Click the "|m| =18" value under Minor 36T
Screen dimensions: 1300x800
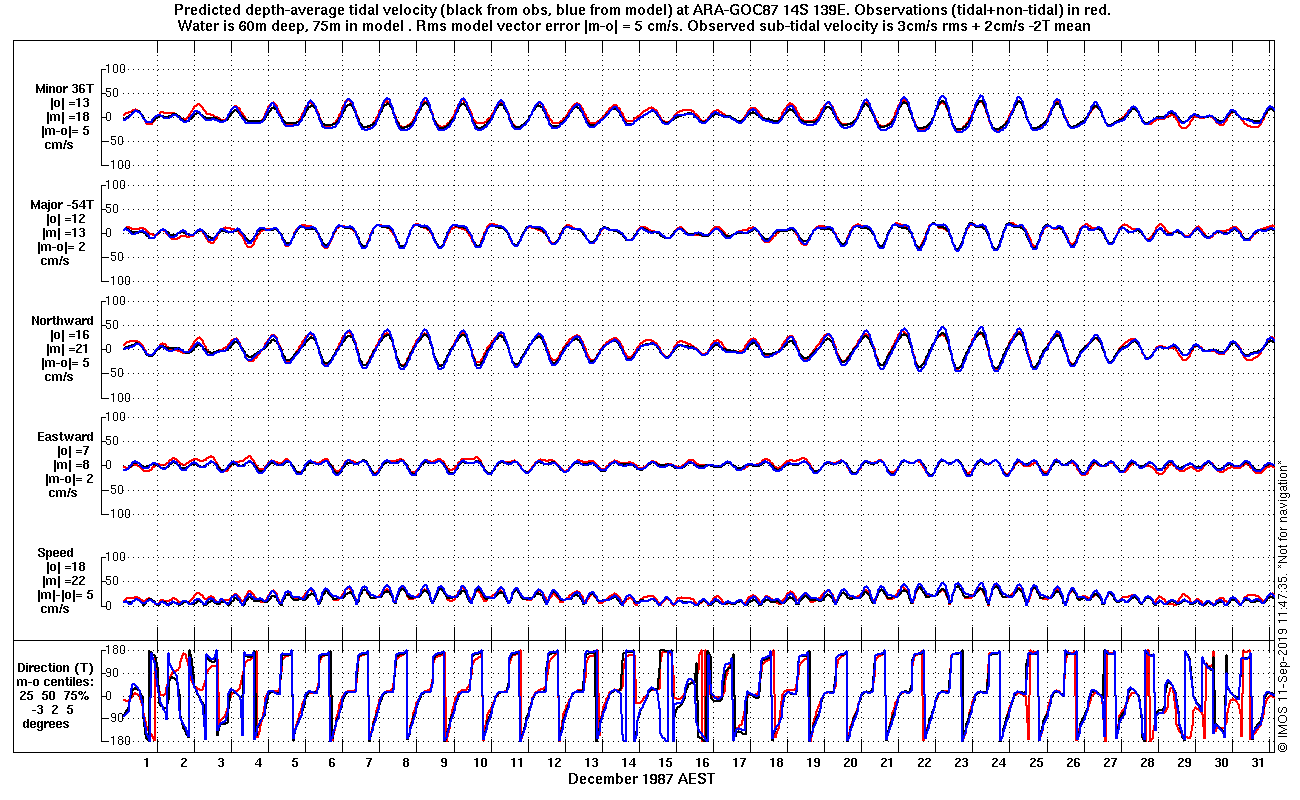(x=69, y=117)
